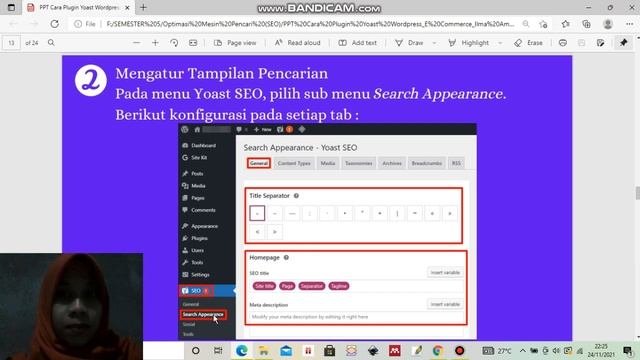This screenshot has height=360, width=640.
Task: Open the red M app on taskbar
Action: (x=395, y=351)
